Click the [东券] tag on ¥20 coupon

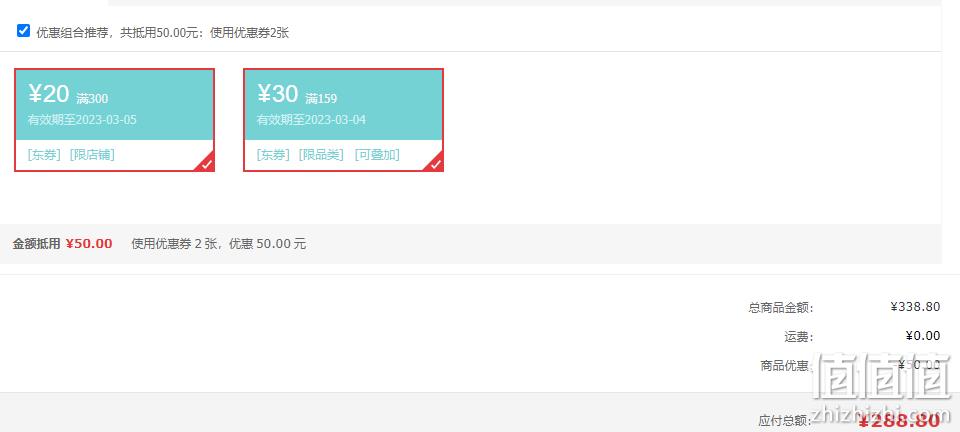tap(44, 155)
